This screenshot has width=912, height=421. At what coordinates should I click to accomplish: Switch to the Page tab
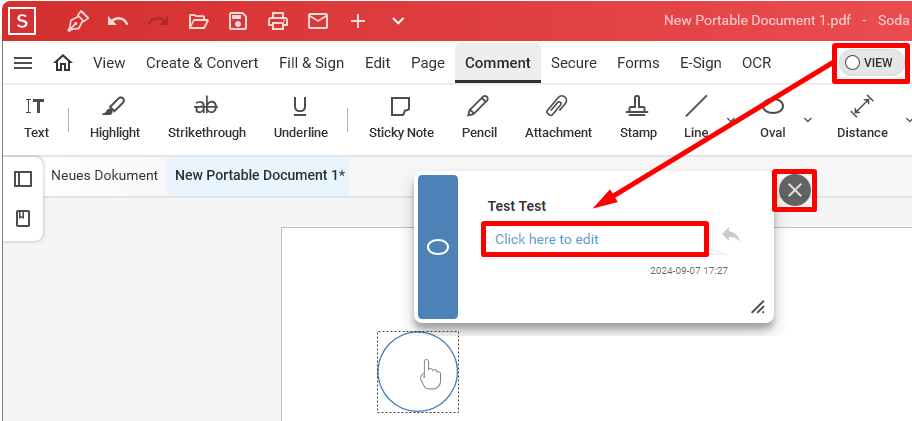point(428,63)
